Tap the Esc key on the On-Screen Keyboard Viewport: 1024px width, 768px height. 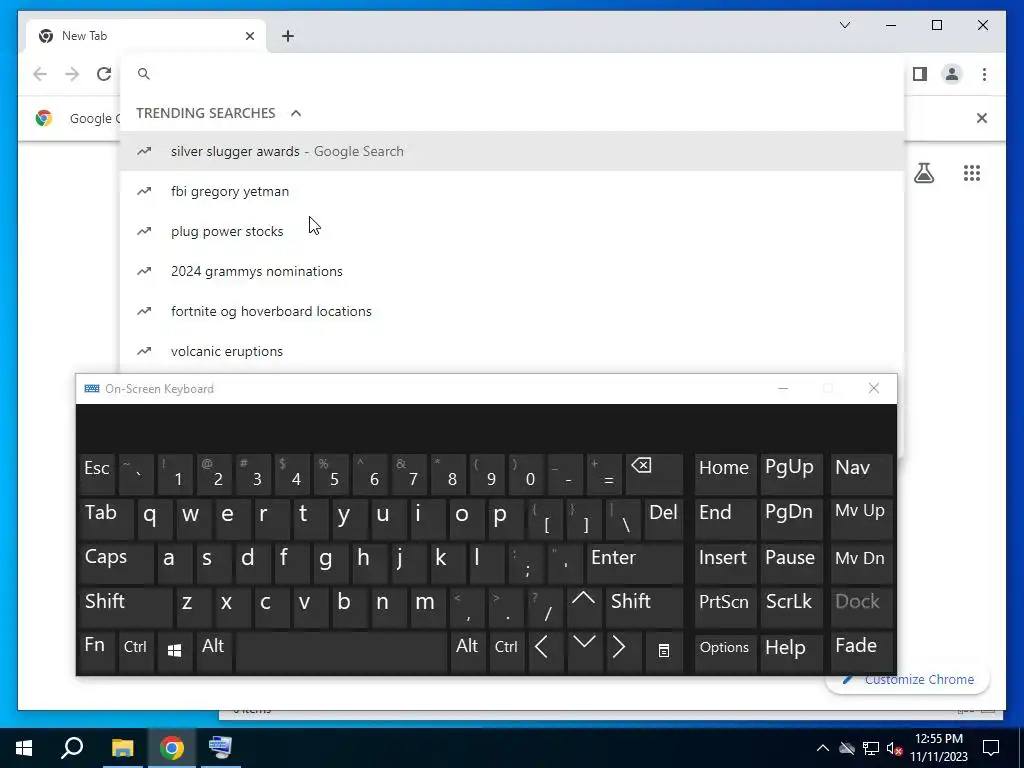[x=97, y=473]
